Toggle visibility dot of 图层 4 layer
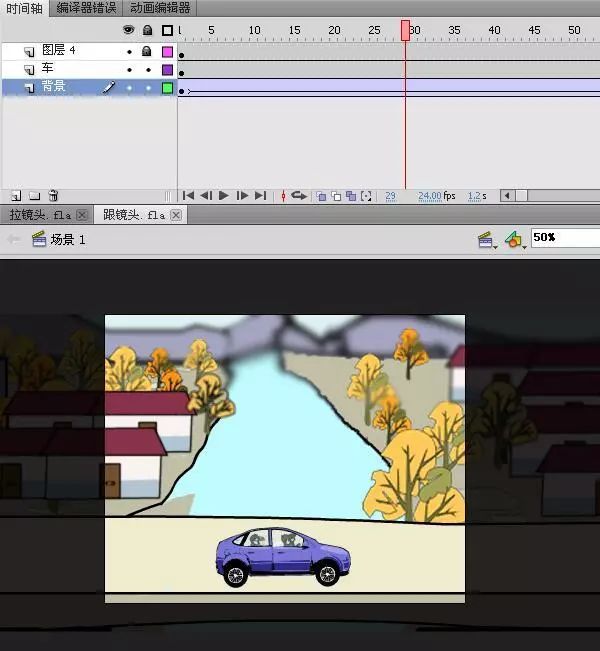600x651 pixels. coord(130,52)
